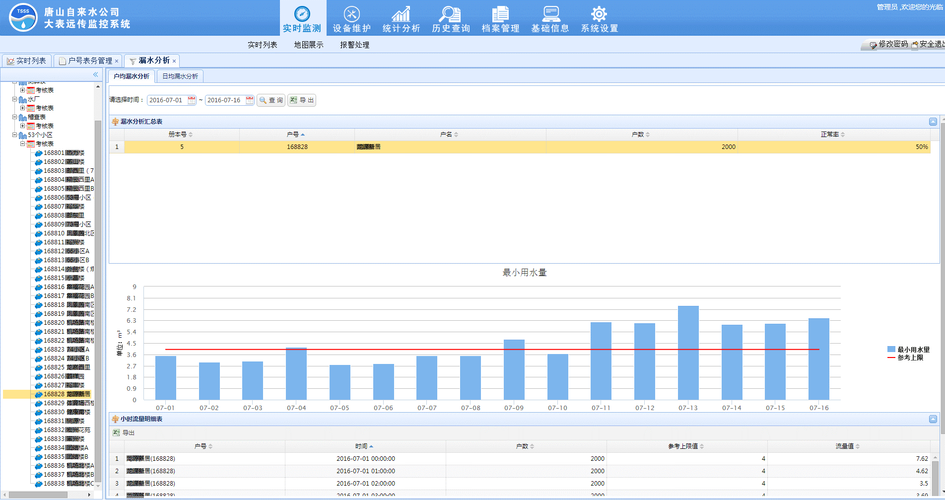Click the 导出 button beside 查询
This screenshot has width=945, height=500.
(302, 100)
